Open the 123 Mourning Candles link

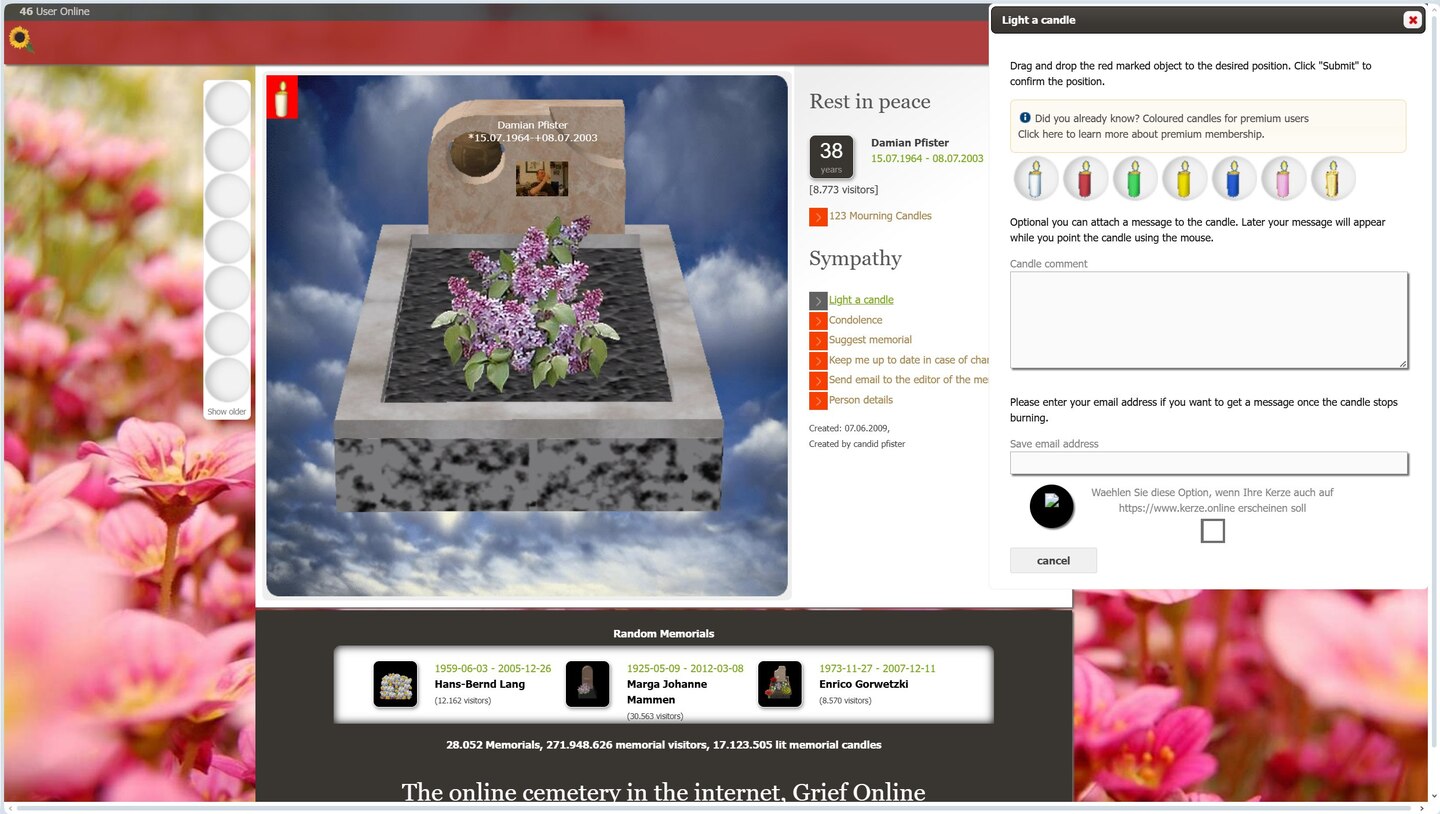(x=880, y=216)
